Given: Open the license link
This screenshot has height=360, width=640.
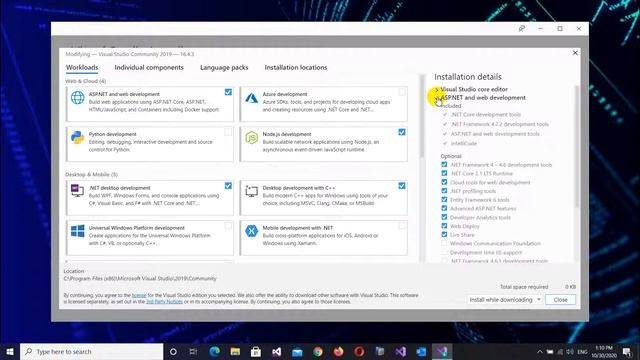Looking at the screenshot, I should click(x=139, y=295).
